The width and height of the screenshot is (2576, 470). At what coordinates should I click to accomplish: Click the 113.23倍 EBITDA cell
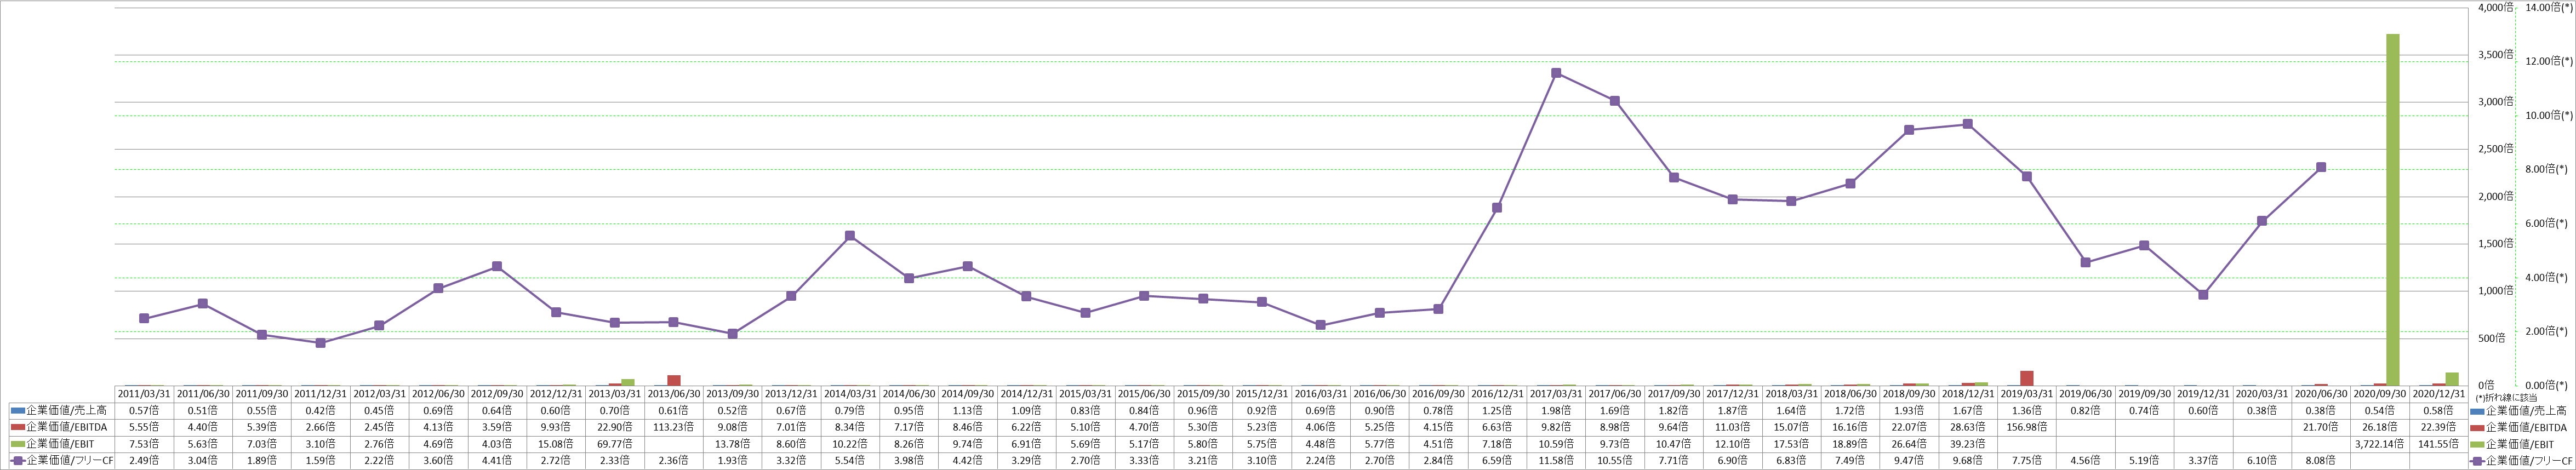[674, 427]
